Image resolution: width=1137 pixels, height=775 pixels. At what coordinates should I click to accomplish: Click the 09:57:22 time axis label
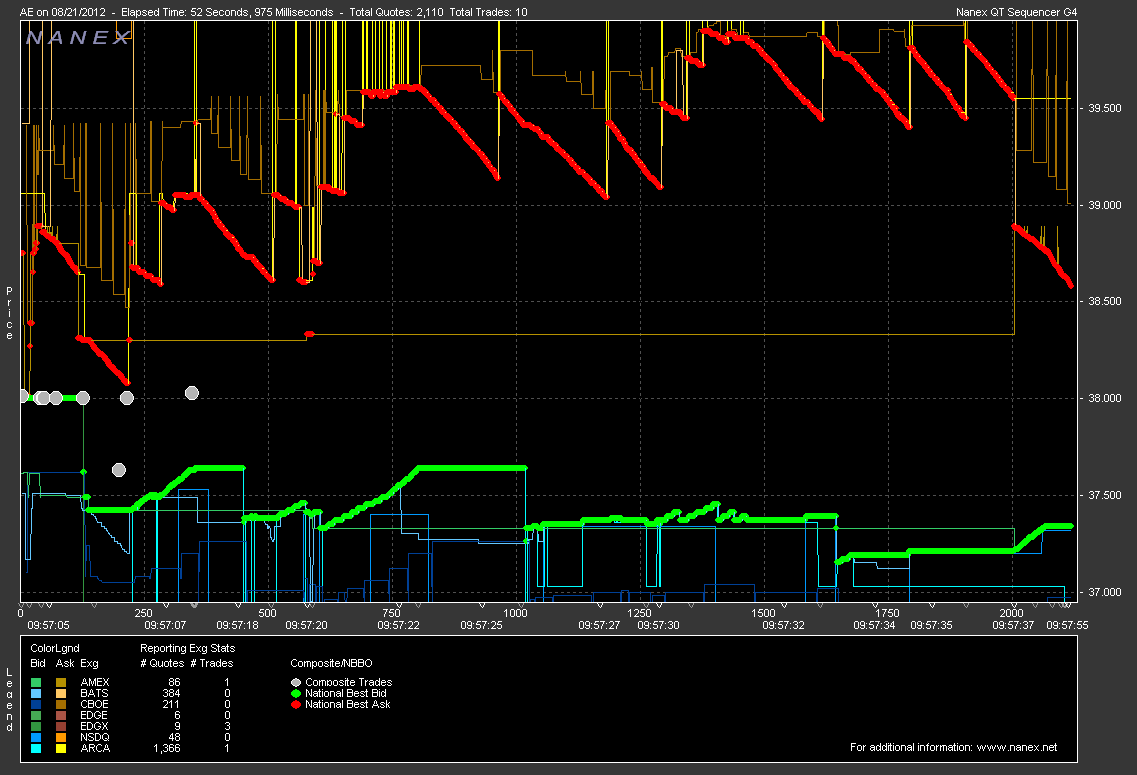pyautogui.click(x=399, y=625)
